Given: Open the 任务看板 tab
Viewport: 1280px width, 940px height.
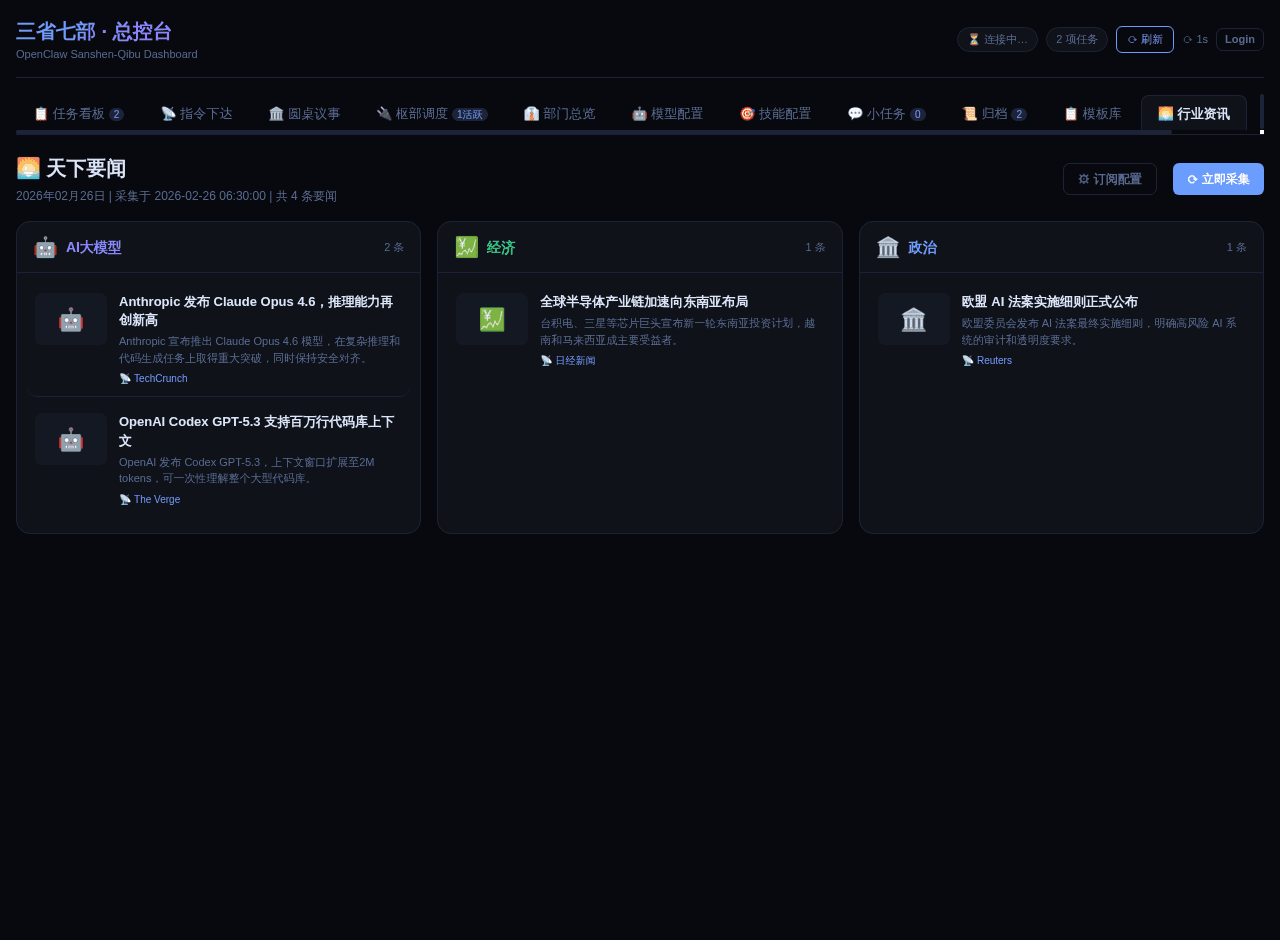Looking at the screenshot, I should (x=78, y=114).
